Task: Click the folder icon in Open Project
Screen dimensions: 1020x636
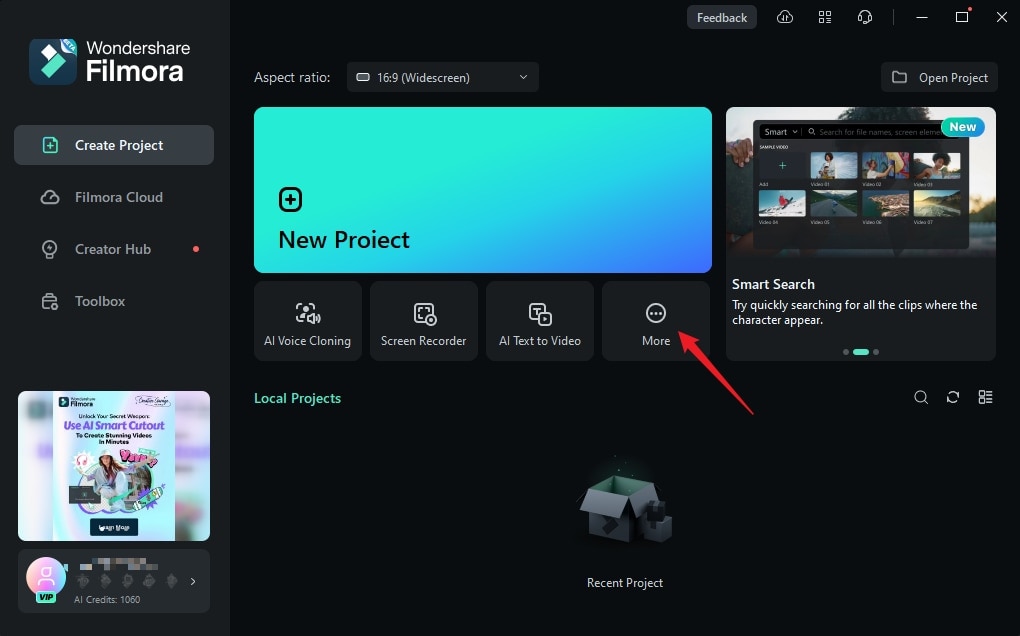Action: pyautogui.click(x=900, y=77)
